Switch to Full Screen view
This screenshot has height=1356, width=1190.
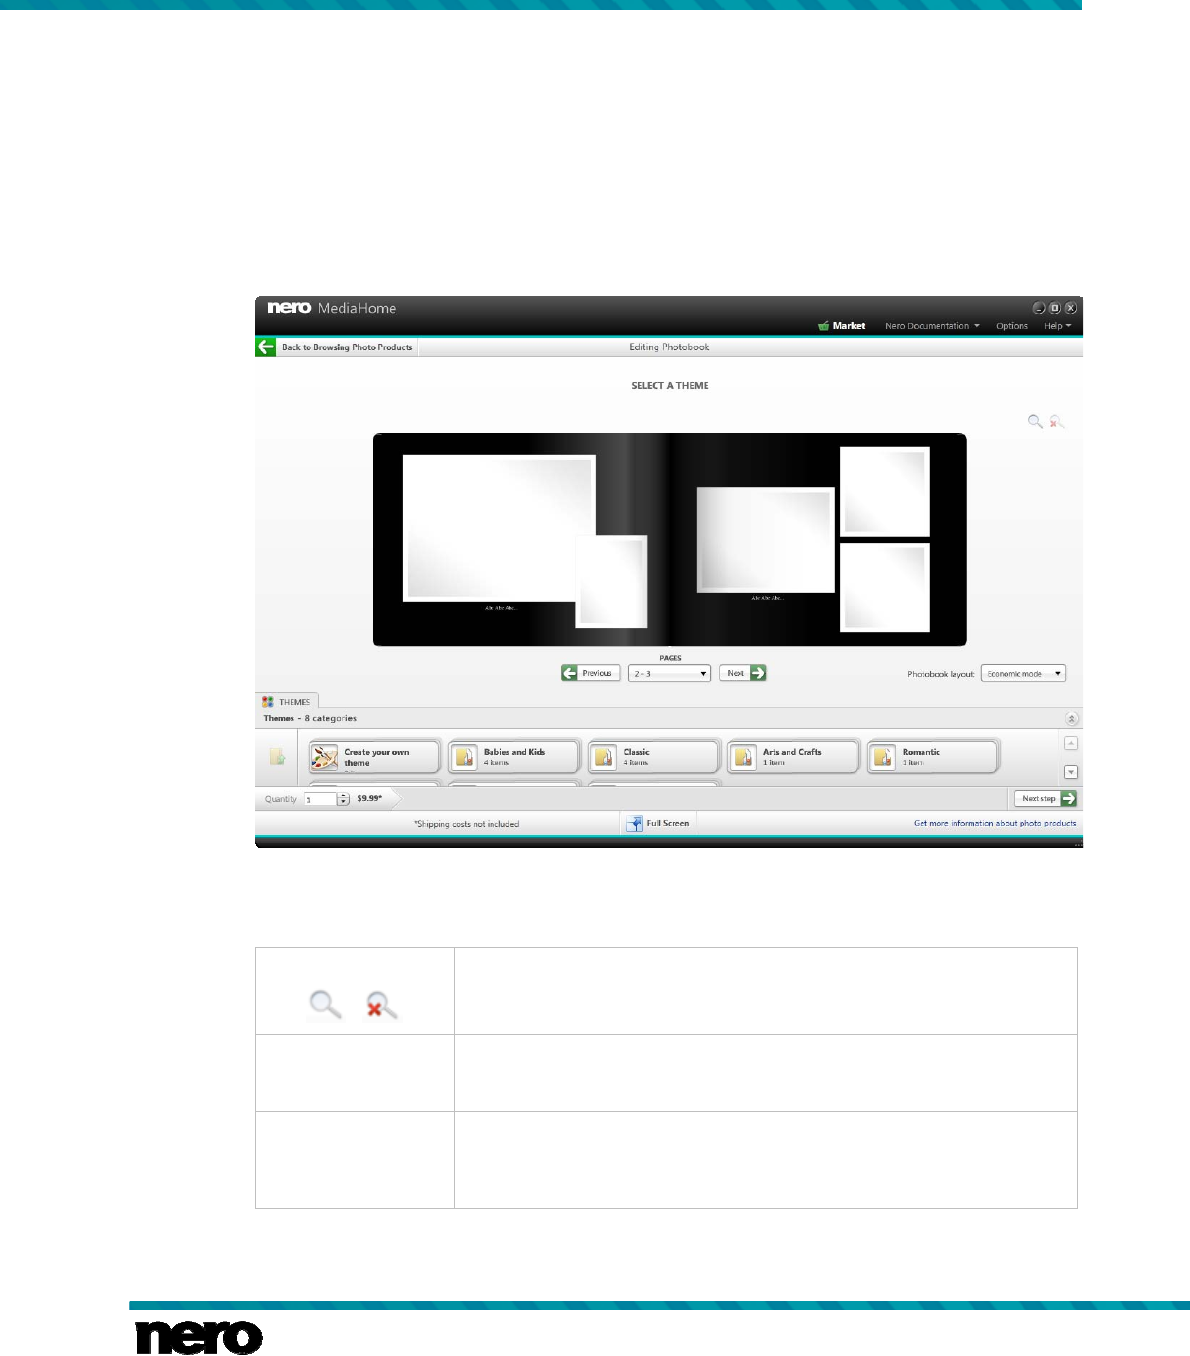658,823
